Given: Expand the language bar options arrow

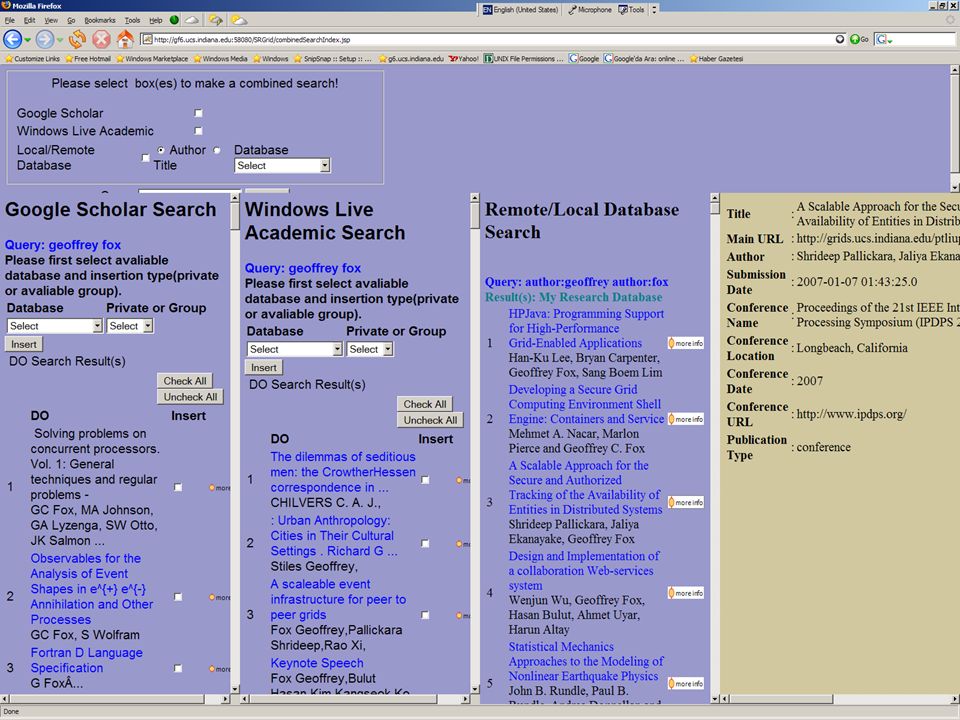Looking at the screenshot, I should pos(654,9).
